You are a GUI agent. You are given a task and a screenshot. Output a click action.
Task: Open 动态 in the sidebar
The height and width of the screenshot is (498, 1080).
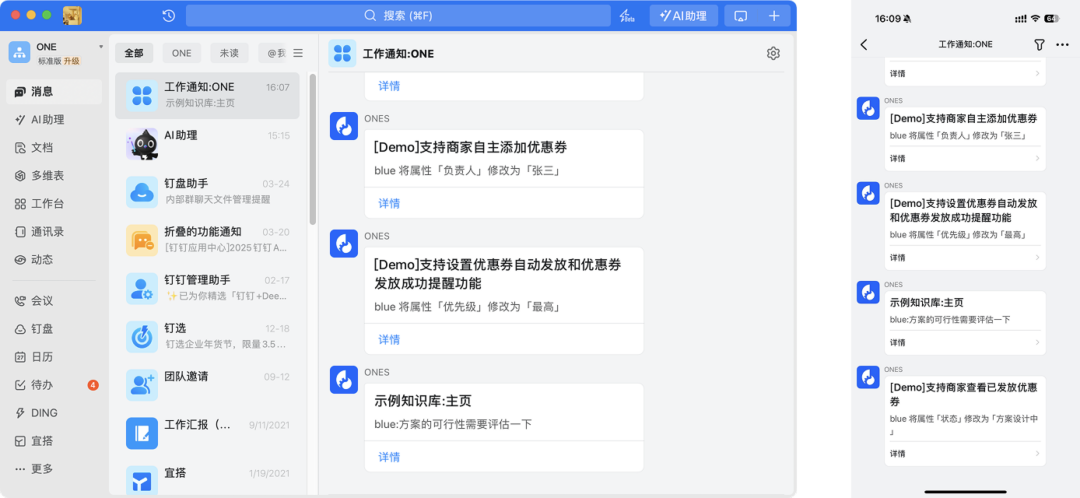54,260
